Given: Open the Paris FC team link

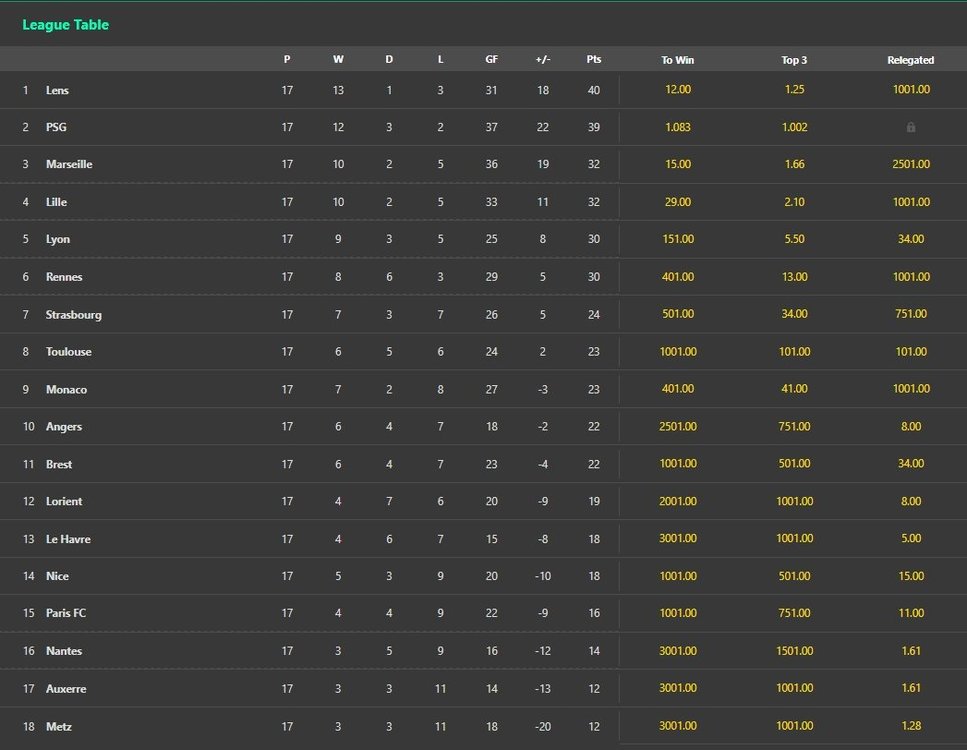Looking at the screenshot, I should point(66,613).
